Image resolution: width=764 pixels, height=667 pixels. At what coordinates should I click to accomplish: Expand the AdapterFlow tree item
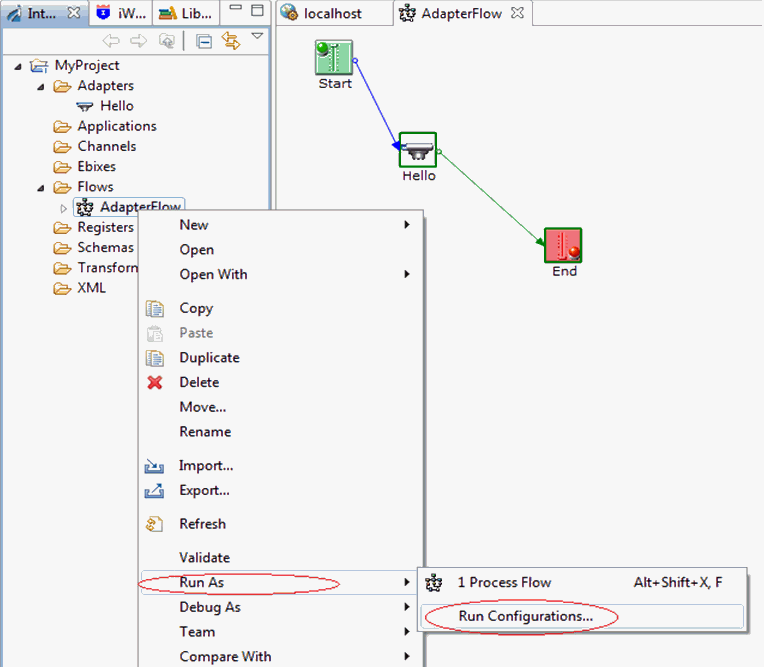[63, 208]
